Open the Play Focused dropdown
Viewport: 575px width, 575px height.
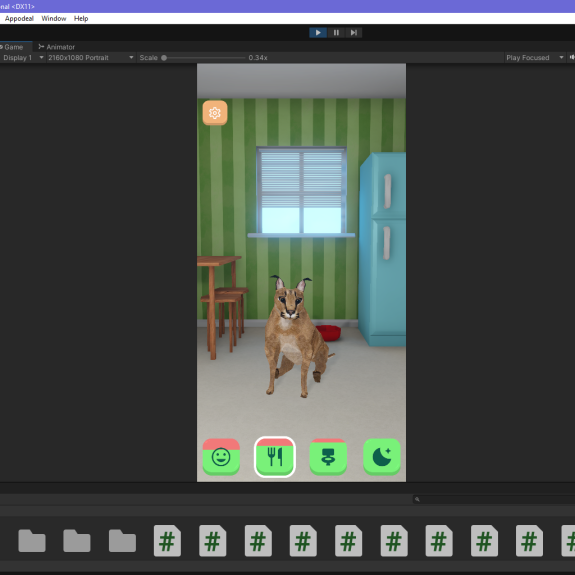click(x=535, y=58)
